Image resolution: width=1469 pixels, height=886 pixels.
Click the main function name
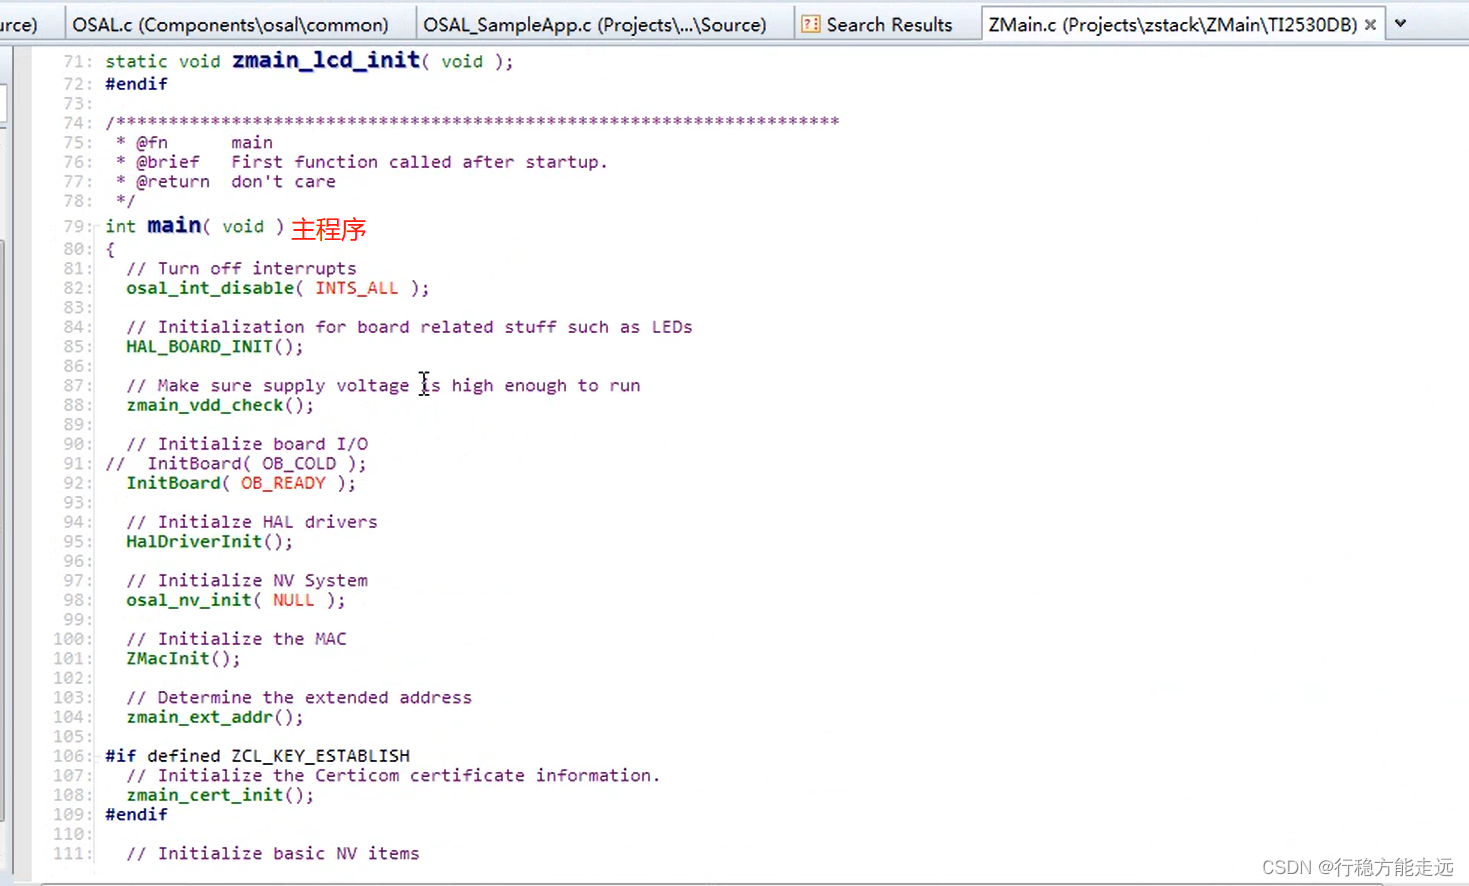click(174, 225)
